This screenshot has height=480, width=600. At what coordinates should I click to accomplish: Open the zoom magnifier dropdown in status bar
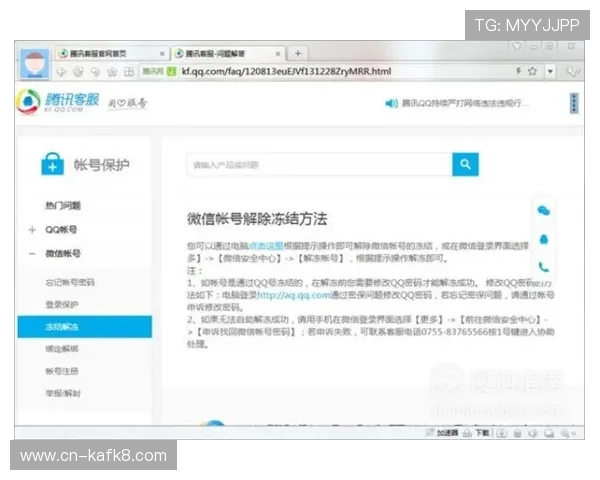tap(568, 433)
